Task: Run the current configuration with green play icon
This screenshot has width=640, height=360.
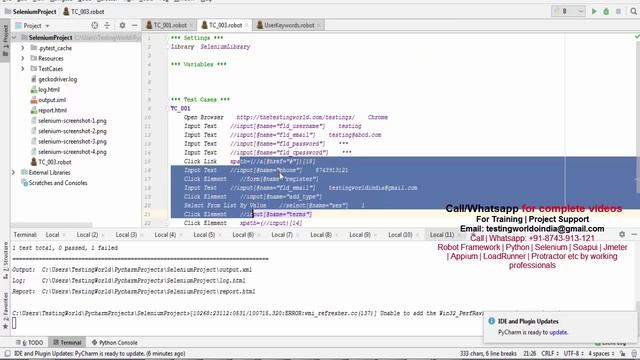Action: (594, 11)
